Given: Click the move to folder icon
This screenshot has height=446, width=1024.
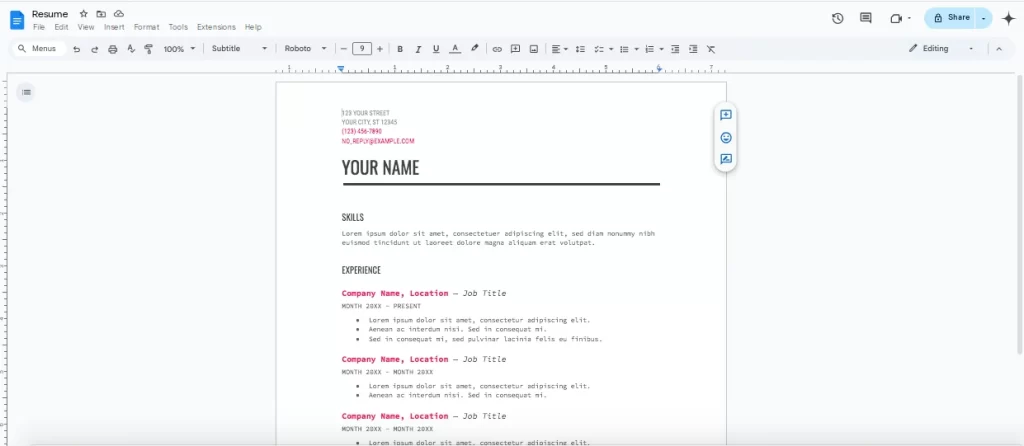Looking at the screenshot, I should click(101, 14).
